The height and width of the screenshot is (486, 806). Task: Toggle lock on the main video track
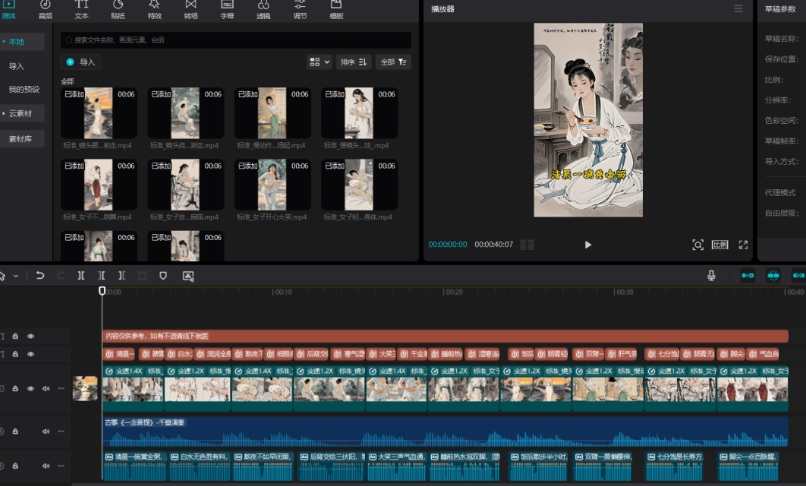point(15,388)
